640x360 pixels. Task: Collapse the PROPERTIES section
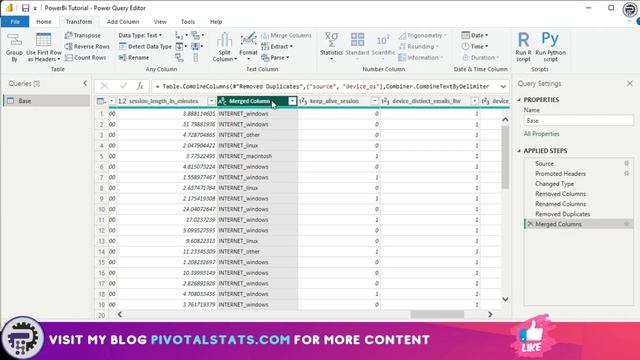[x=519, y=100]
